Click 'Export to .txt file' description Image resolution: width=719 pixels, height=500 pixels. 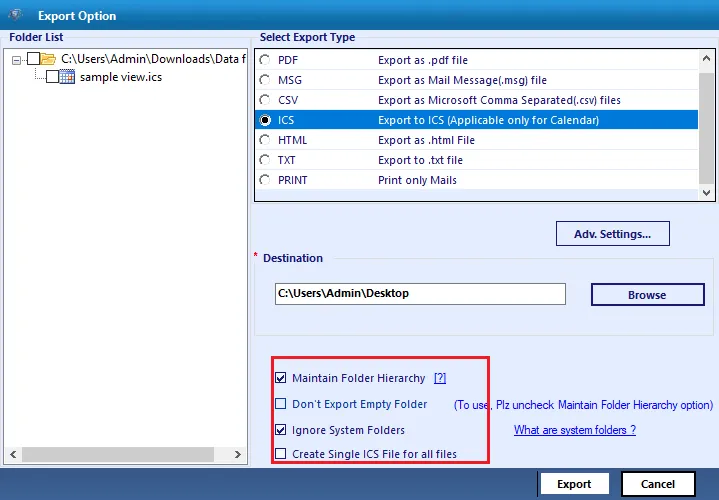pyautogui.click(x=420, y=160)
